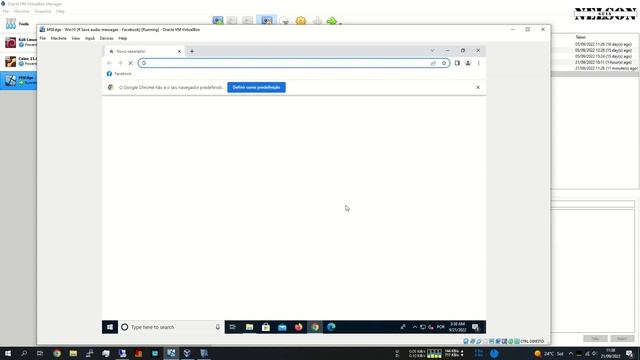
Task: Select Caine VM in manager list
Action: tap(19, 61)
